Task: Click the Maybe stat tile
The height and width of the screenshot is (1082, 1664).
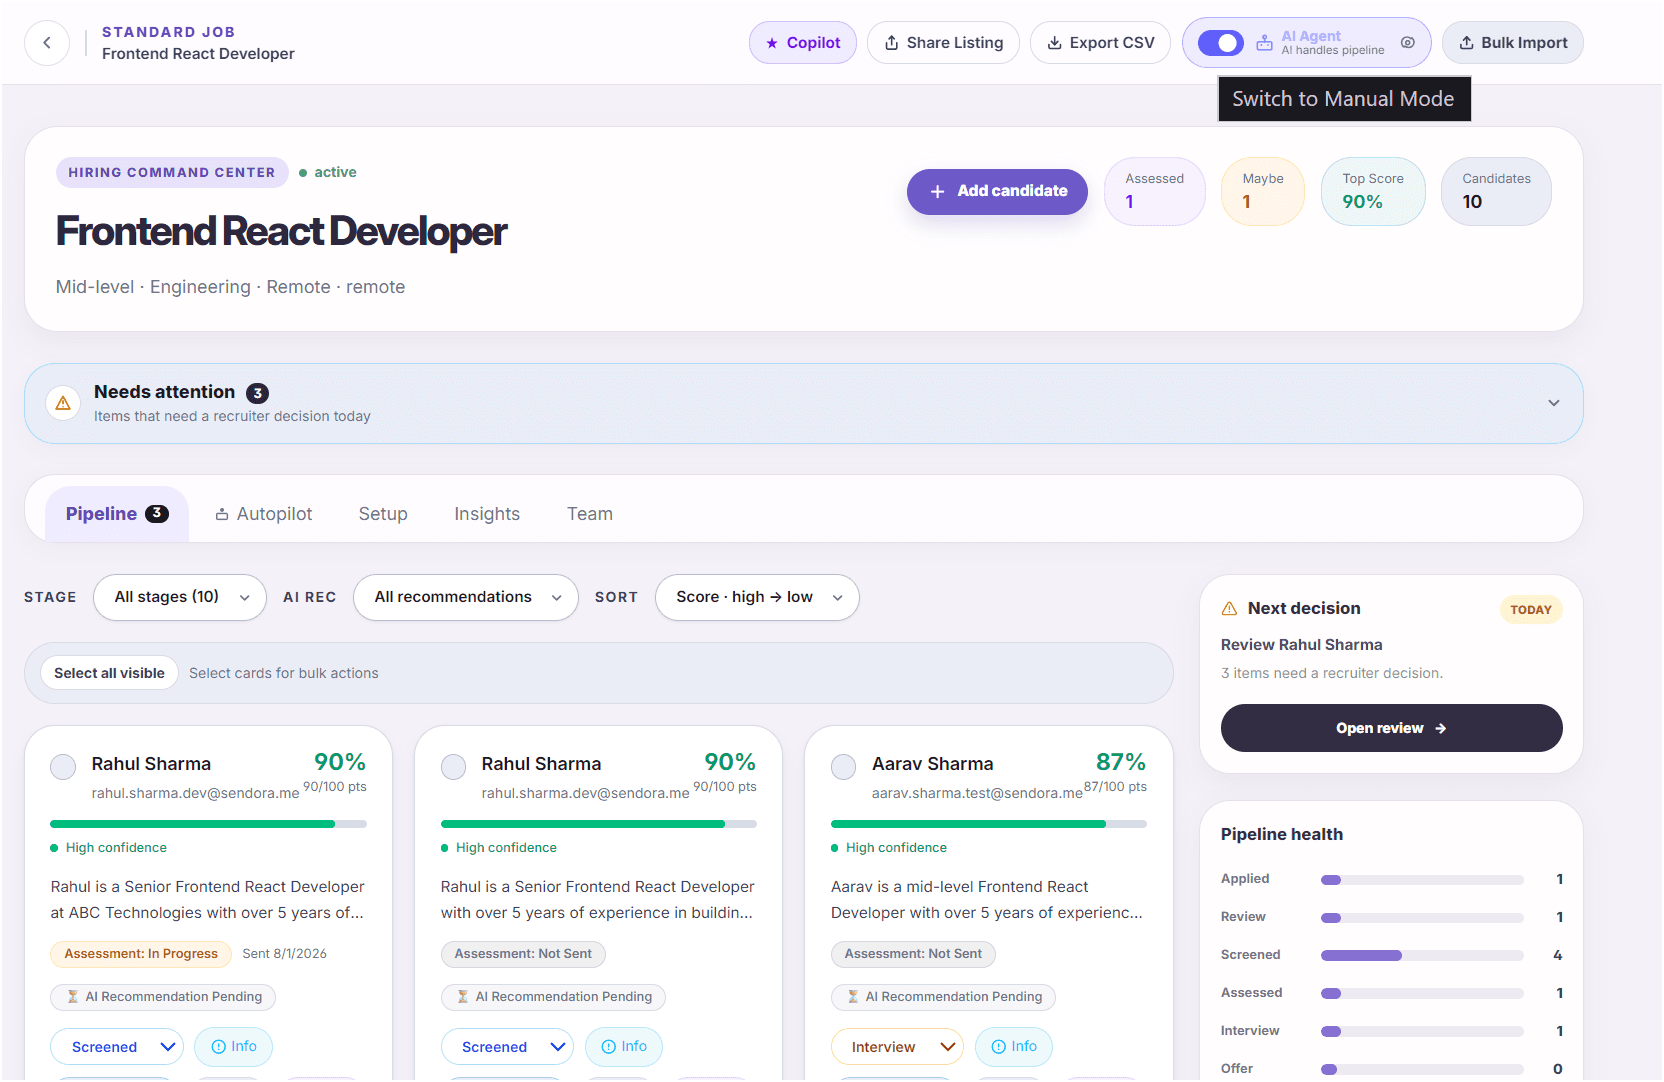Action: pyautogui.click(x=1263, y=191)
